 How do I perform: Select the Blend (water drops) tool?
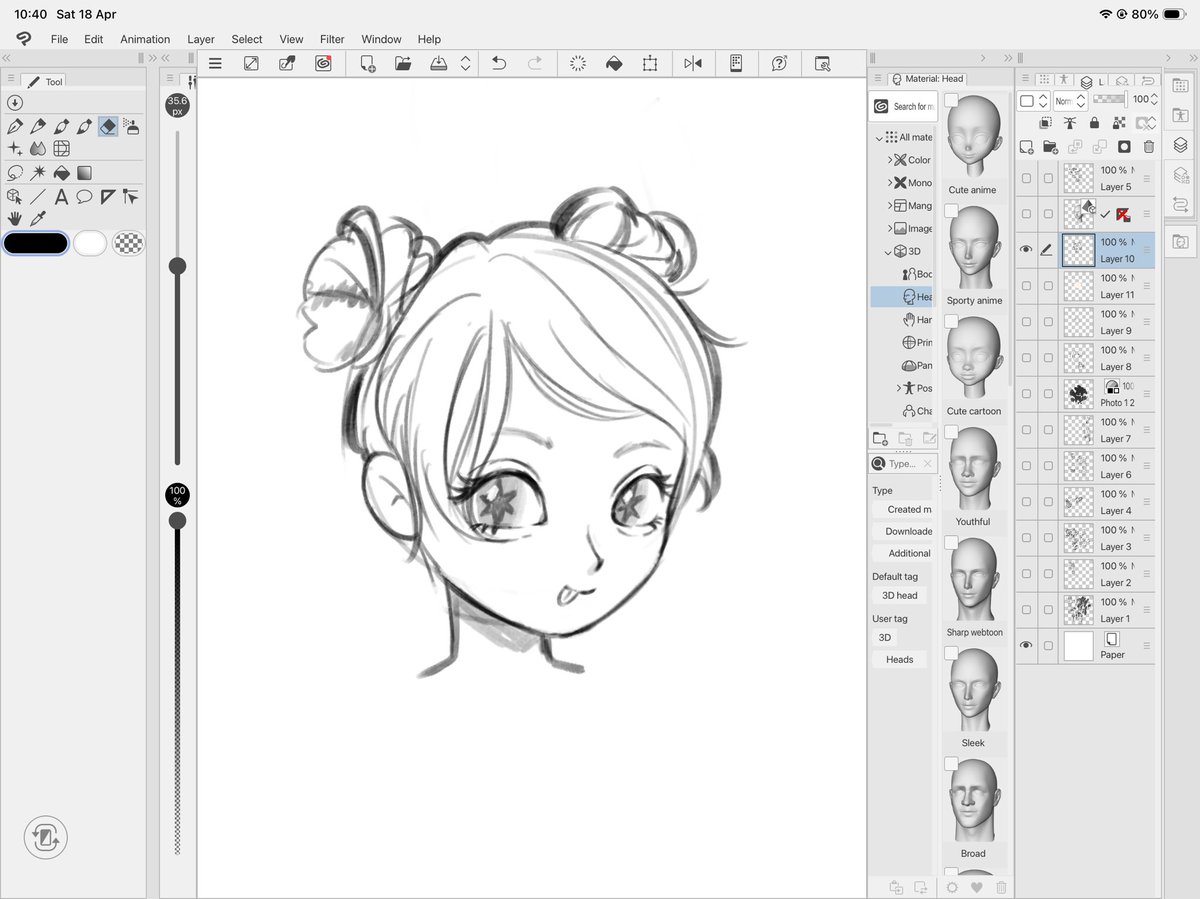(x=38, y=148)
